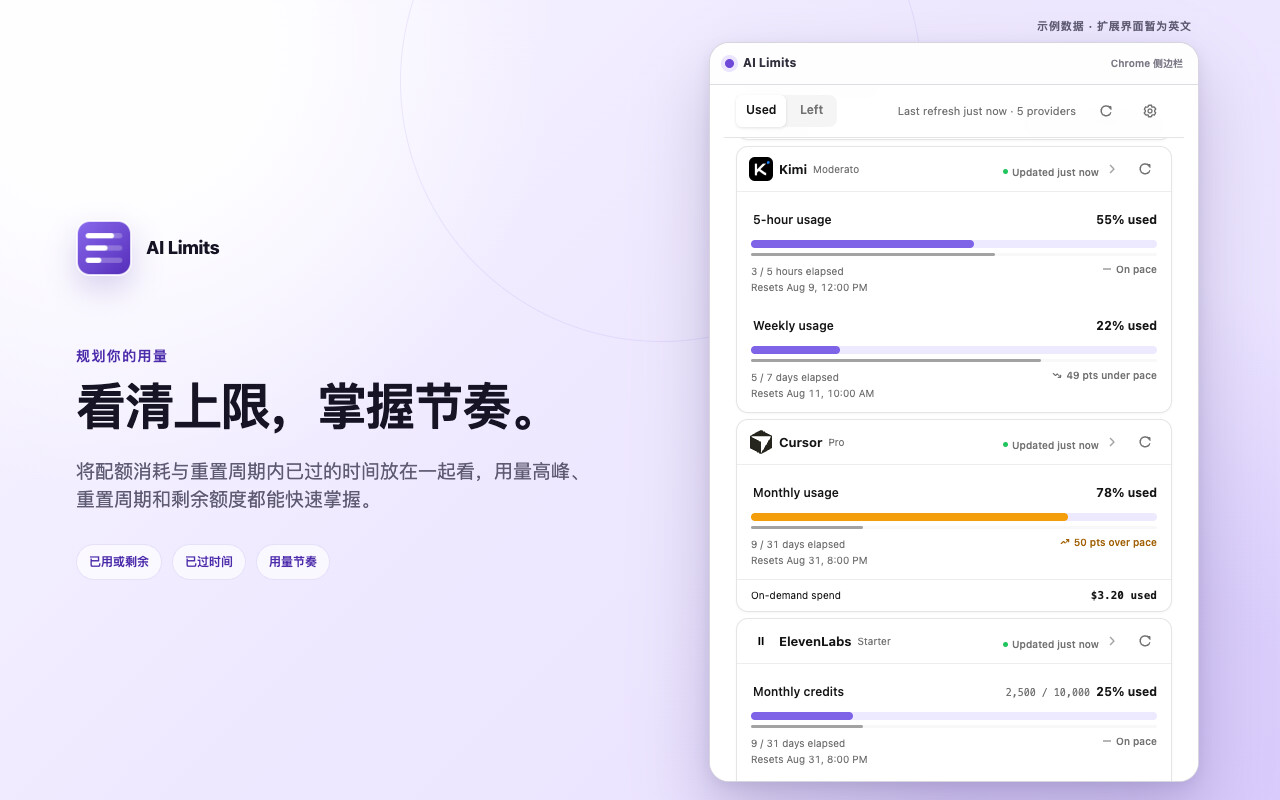Click the On-demand spend label
The height and width of the screenshot is (800, 1280).
(796, 595)
